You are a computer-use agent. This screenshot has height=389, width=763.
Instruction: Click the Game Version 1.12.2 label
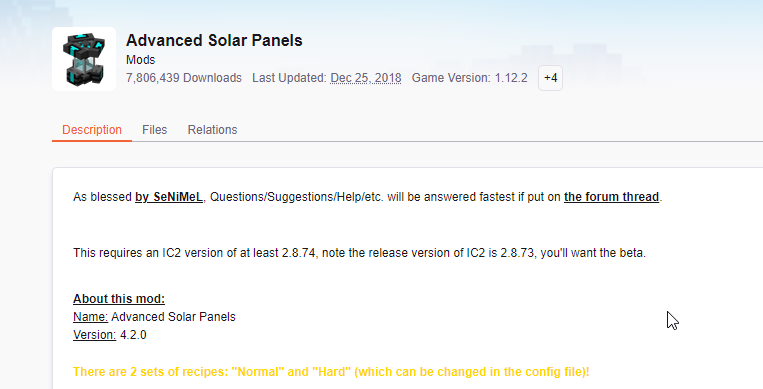coord(470,78)
